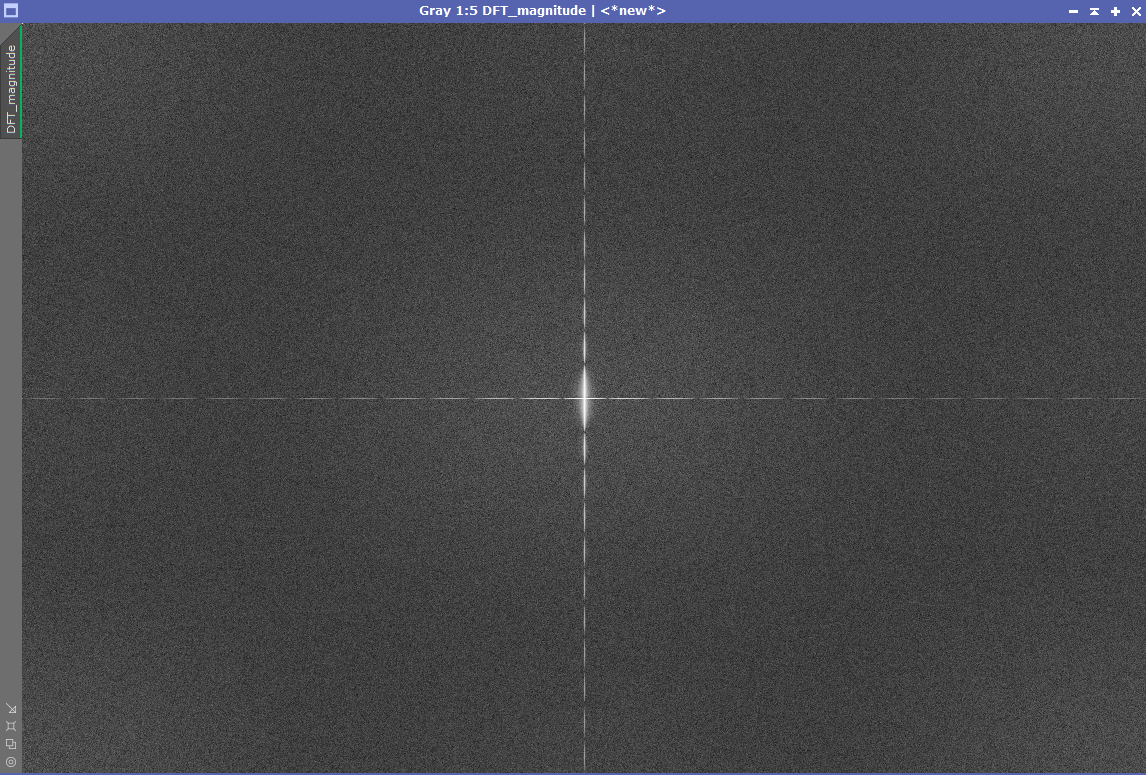Click the fit view square icon

[x=11, y=726]
